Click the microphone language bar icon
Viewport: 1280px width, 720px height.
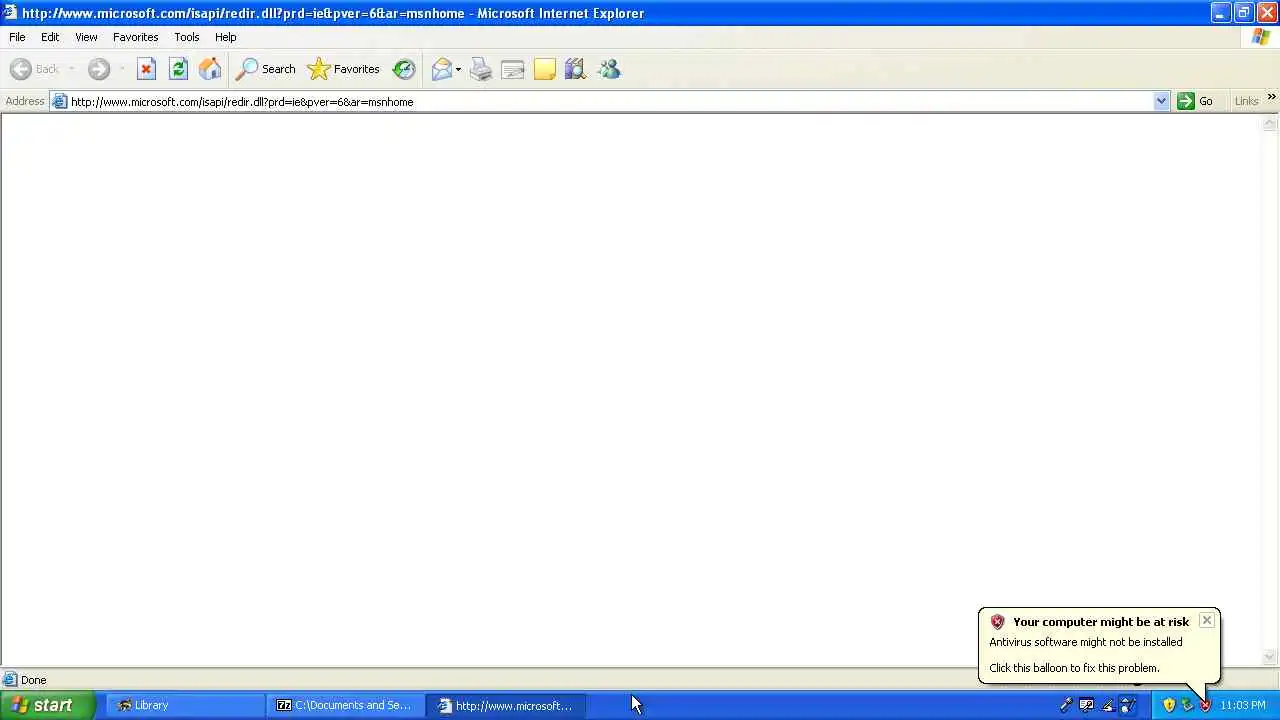click(x=1066, y=705)
